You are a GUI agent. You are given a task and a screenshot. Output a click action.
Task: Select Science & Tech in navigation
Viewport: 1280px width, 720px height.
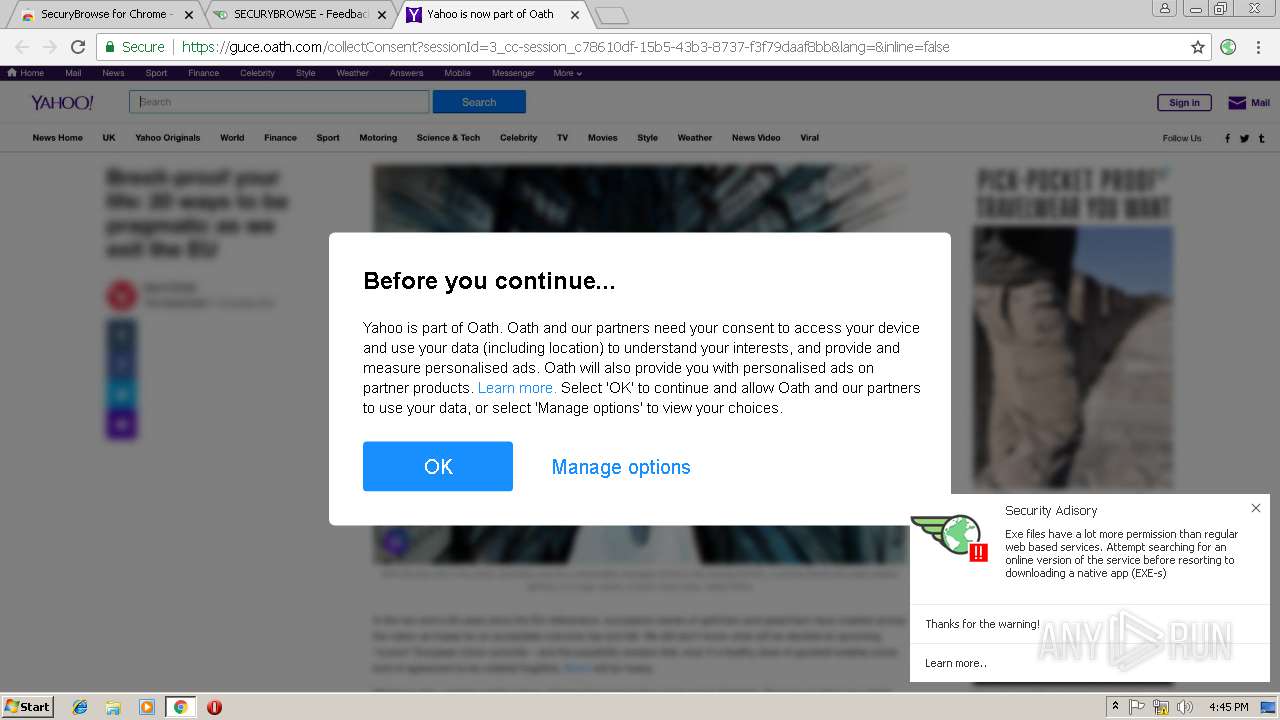coord(448,138)
